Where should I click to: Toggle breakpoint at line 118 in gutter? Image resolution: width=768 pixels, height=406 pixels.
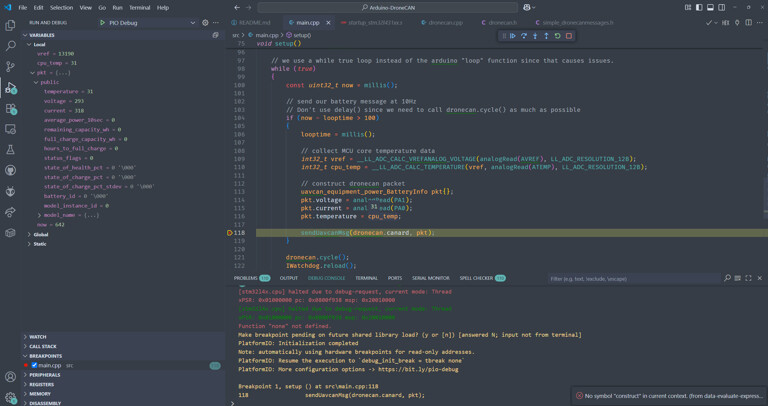(x=230, y=233)
